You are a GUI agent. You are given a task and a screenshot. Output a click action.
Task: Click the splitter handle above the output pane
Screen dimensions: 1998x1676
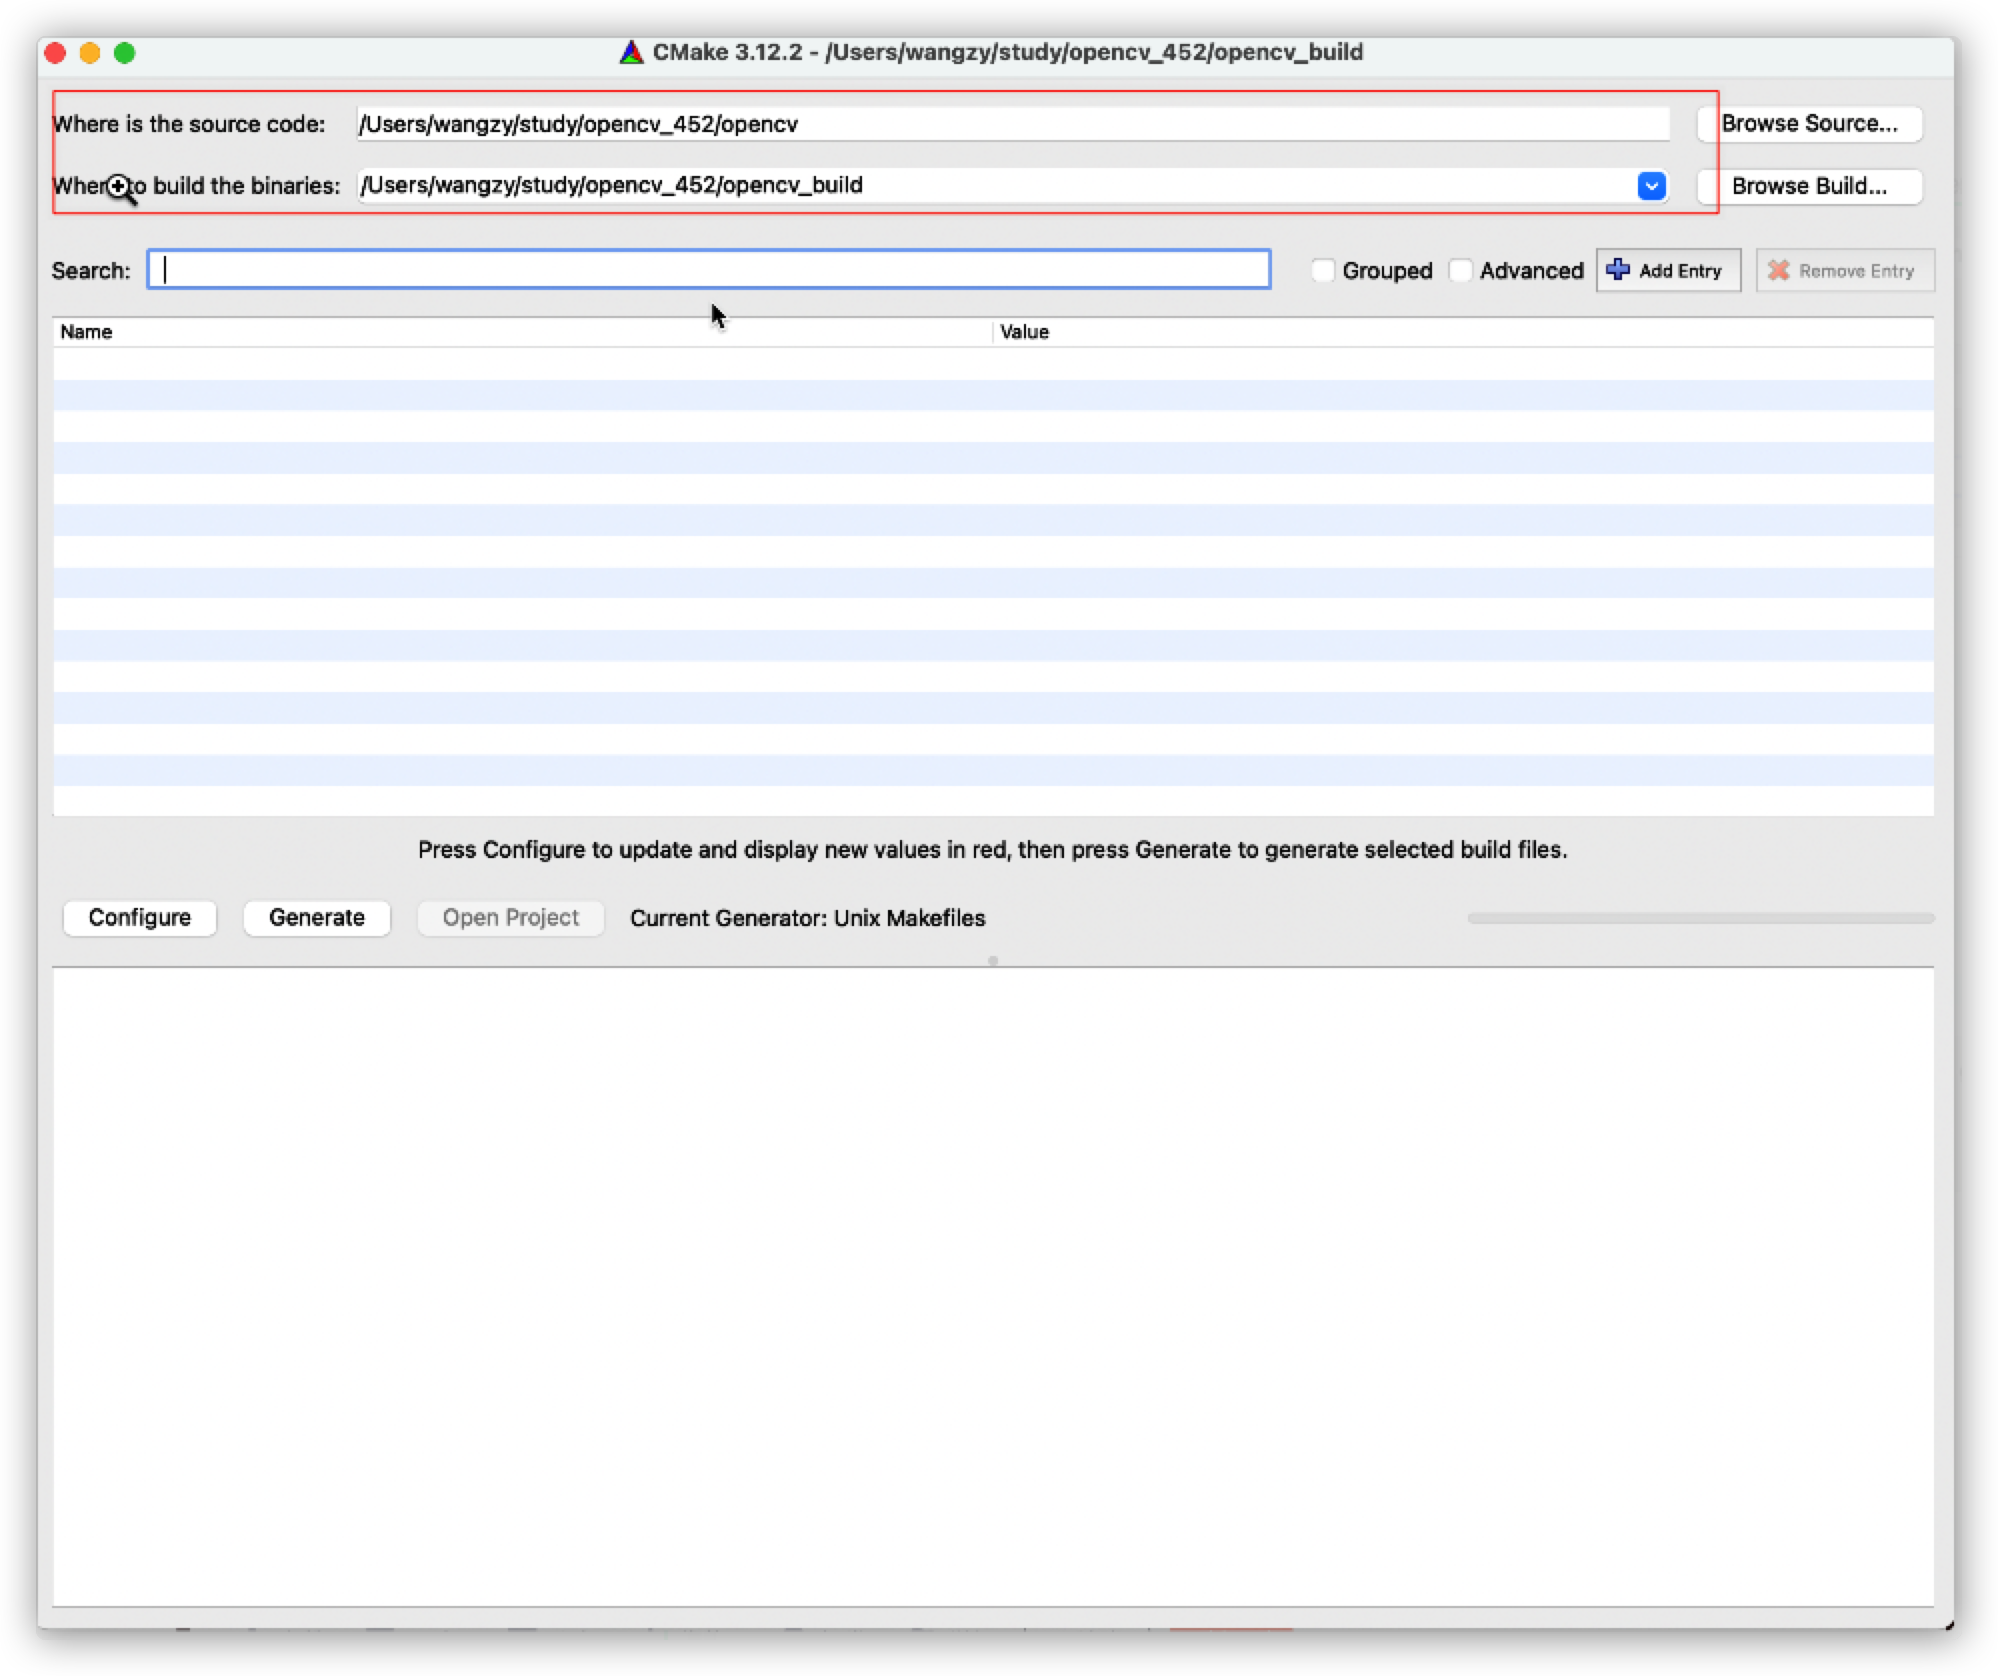(x=993, y=961)
